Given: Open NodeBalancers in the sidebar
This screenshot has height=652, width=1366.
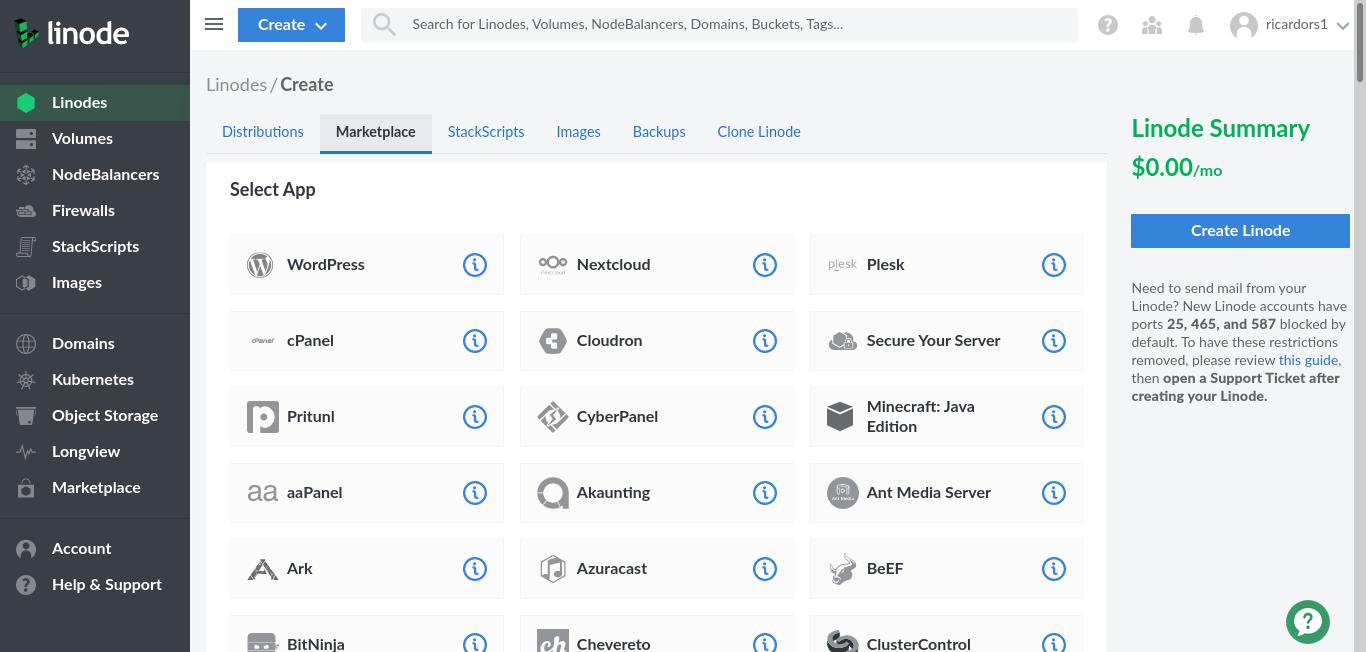Looking at the screenshot, I should 95,175.
